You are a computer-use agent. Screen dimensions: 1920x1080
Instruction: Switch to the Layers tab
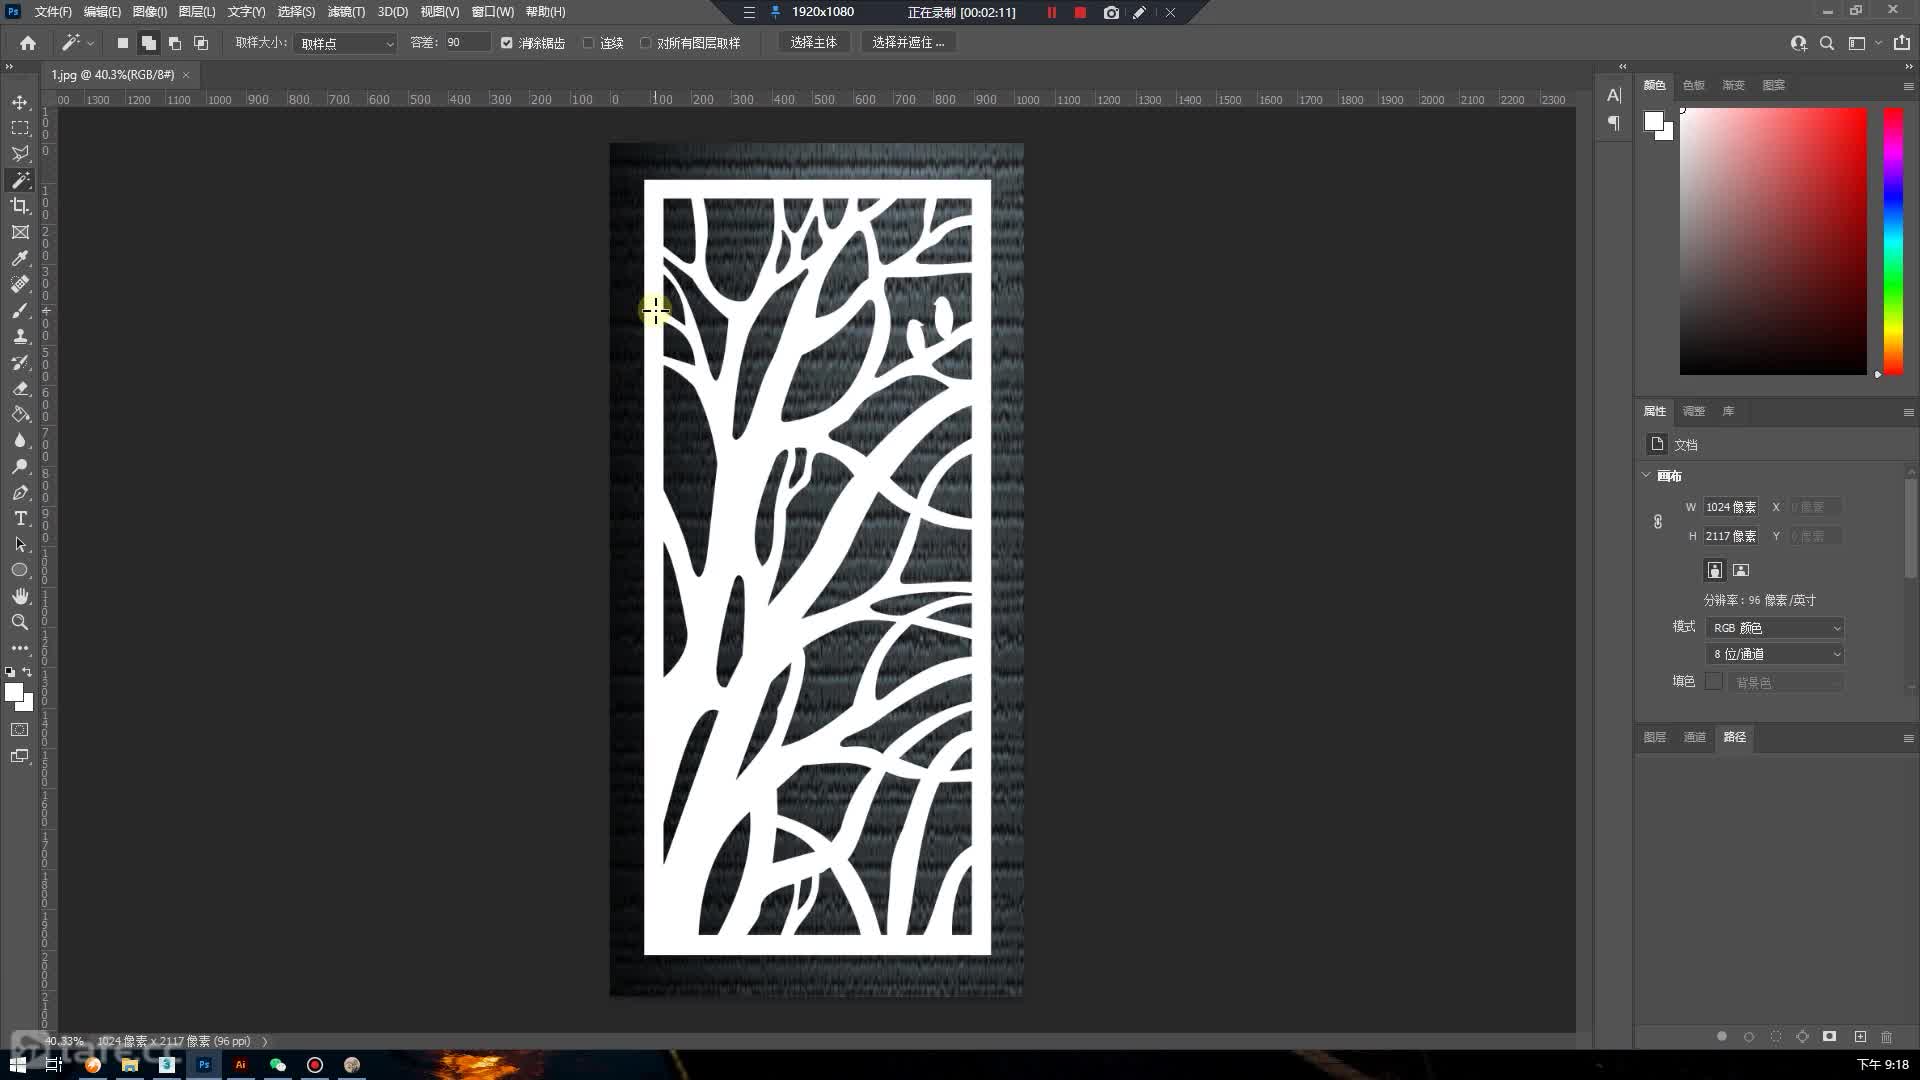pyautogui.click(x=1655, y=738)
